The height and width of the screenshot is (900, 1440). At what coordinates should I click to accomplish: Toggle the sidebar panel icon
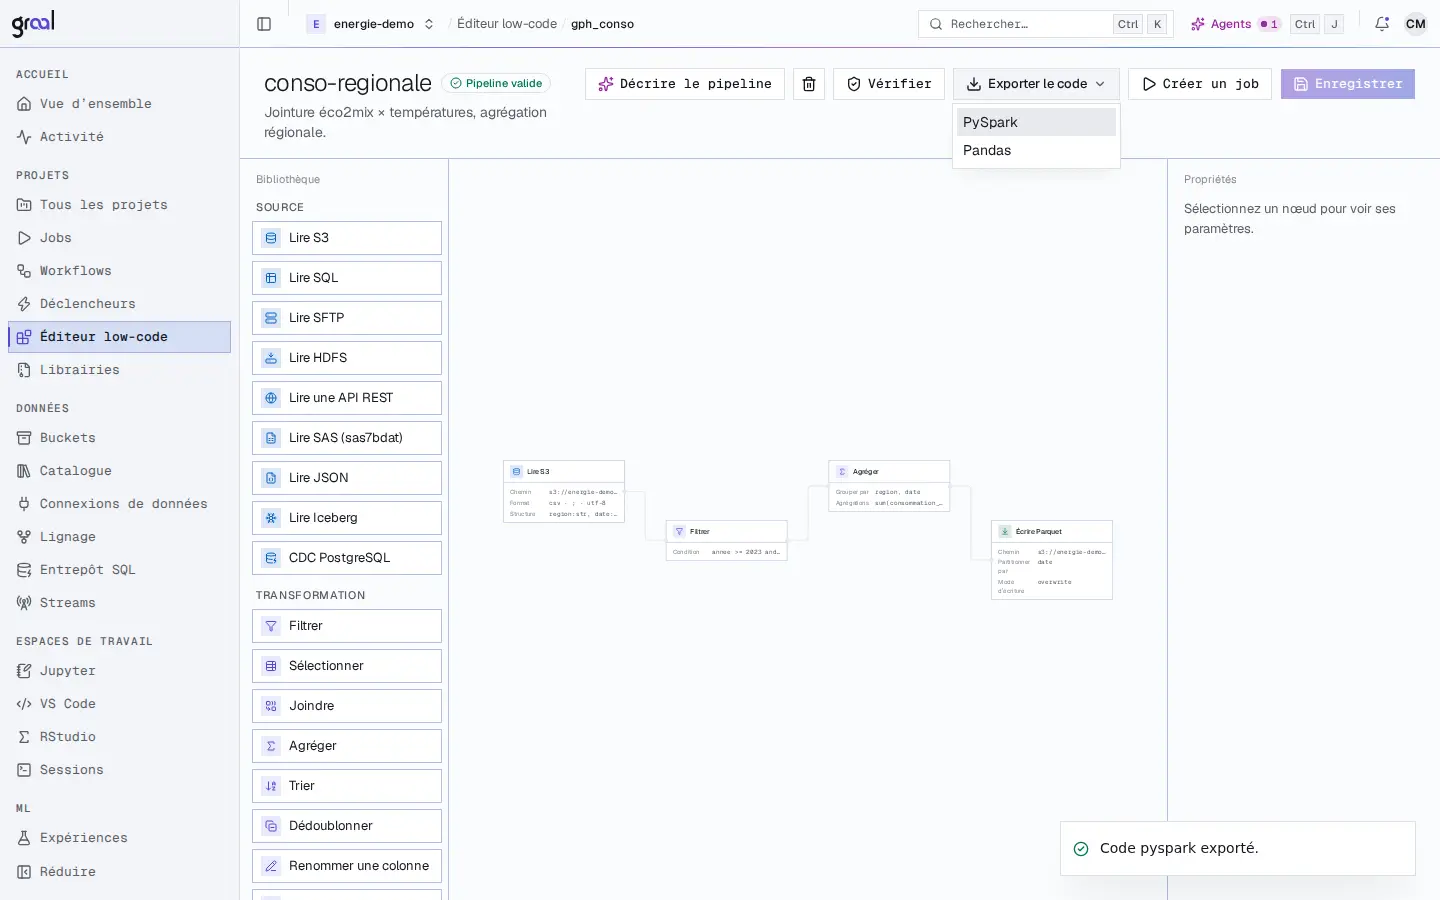pyautogui.click(x=264, y=24)
